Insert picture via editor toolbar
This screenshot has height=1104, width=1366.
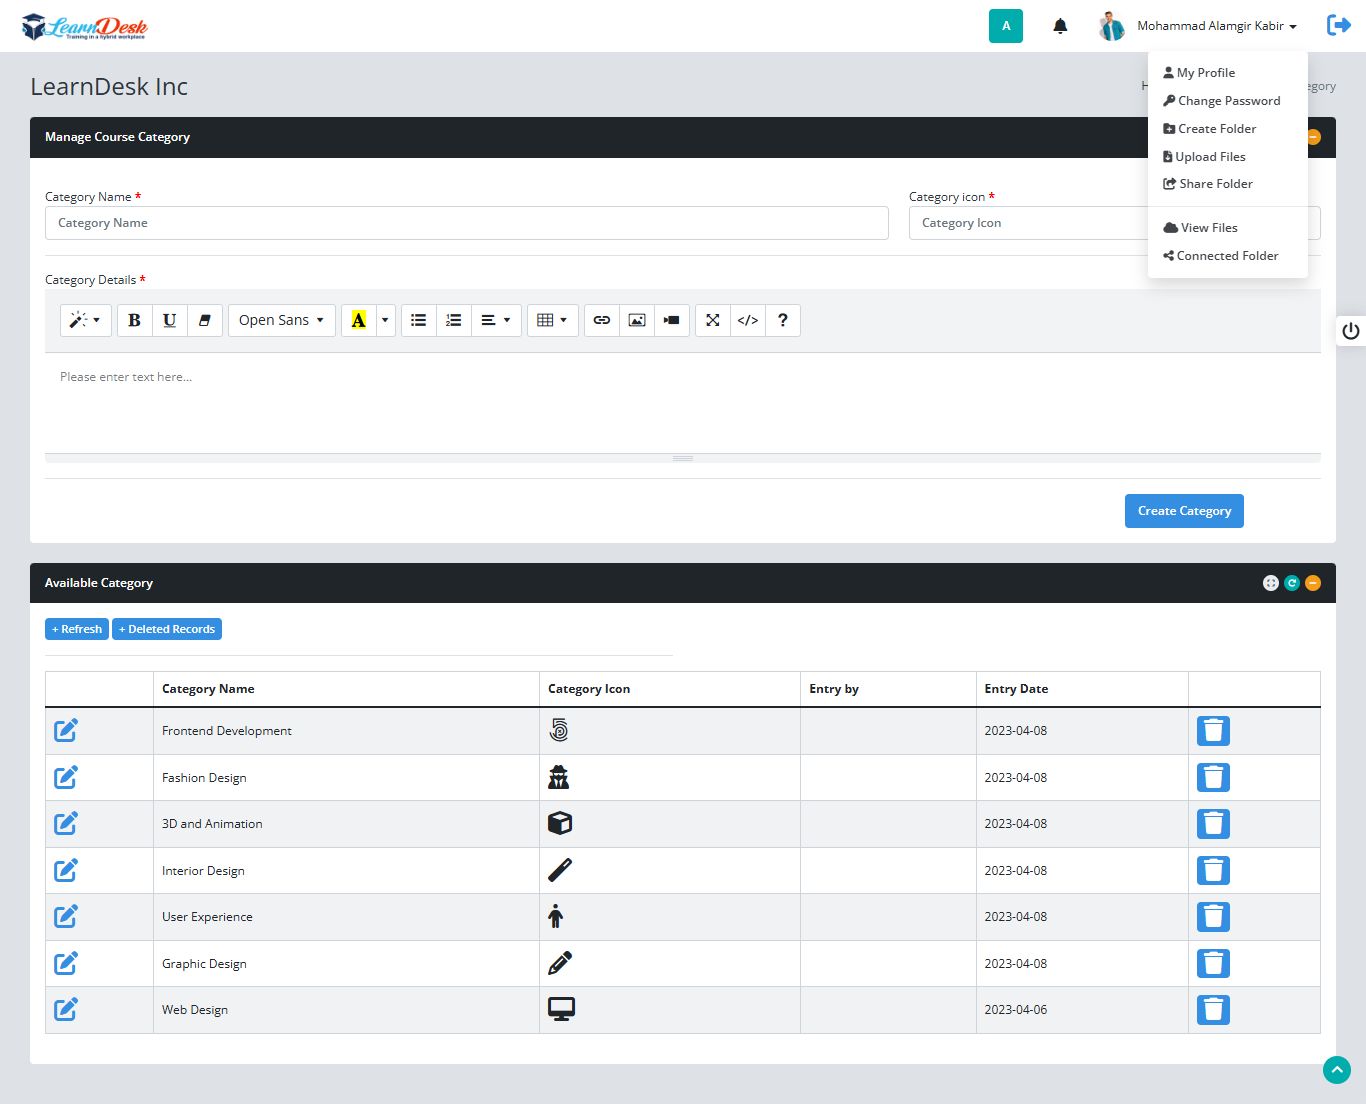coord(636,320)
